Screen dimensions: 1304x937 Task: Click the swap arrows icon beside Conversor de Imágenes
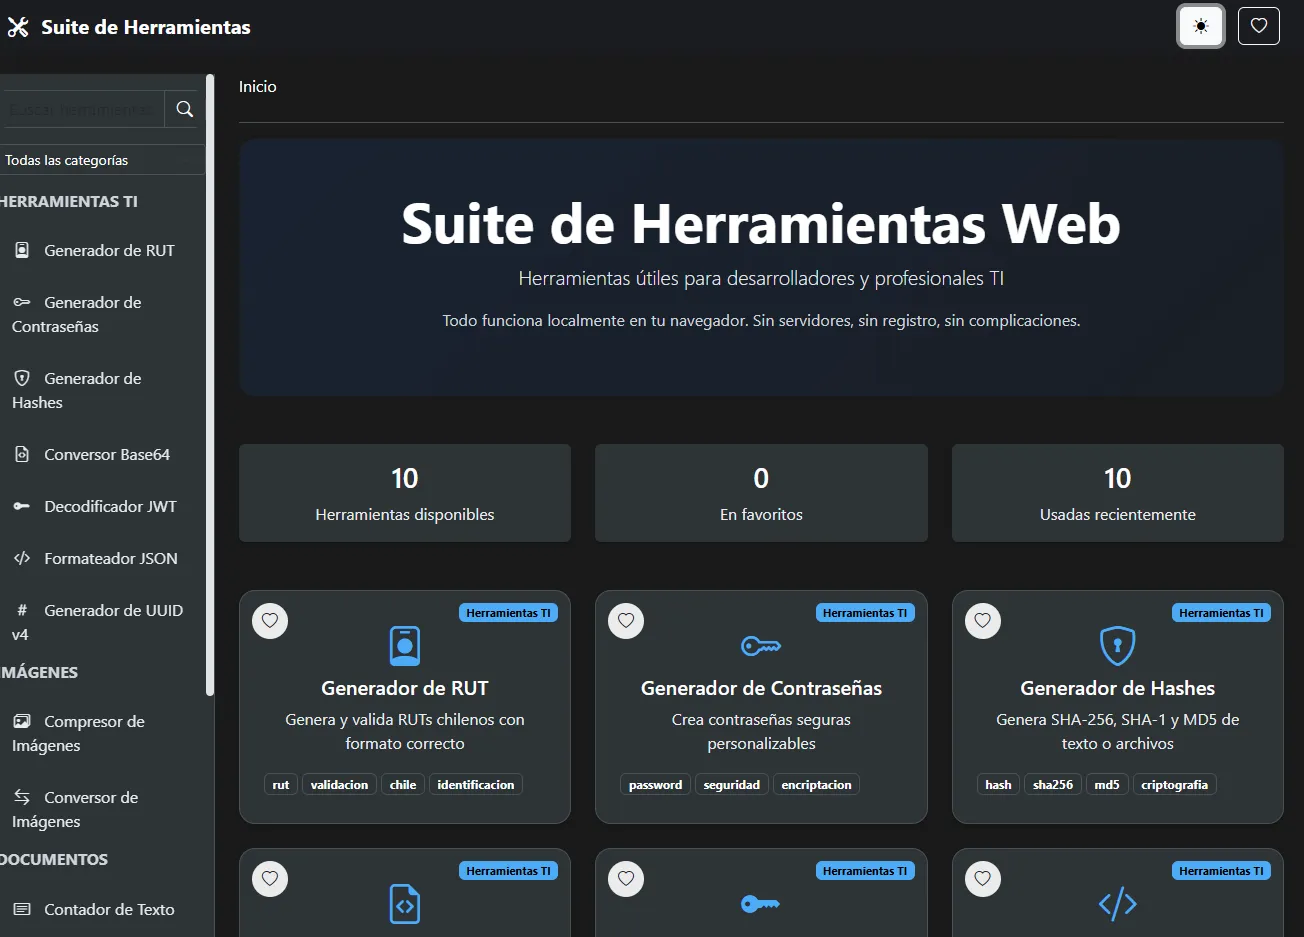click(22, 797)
